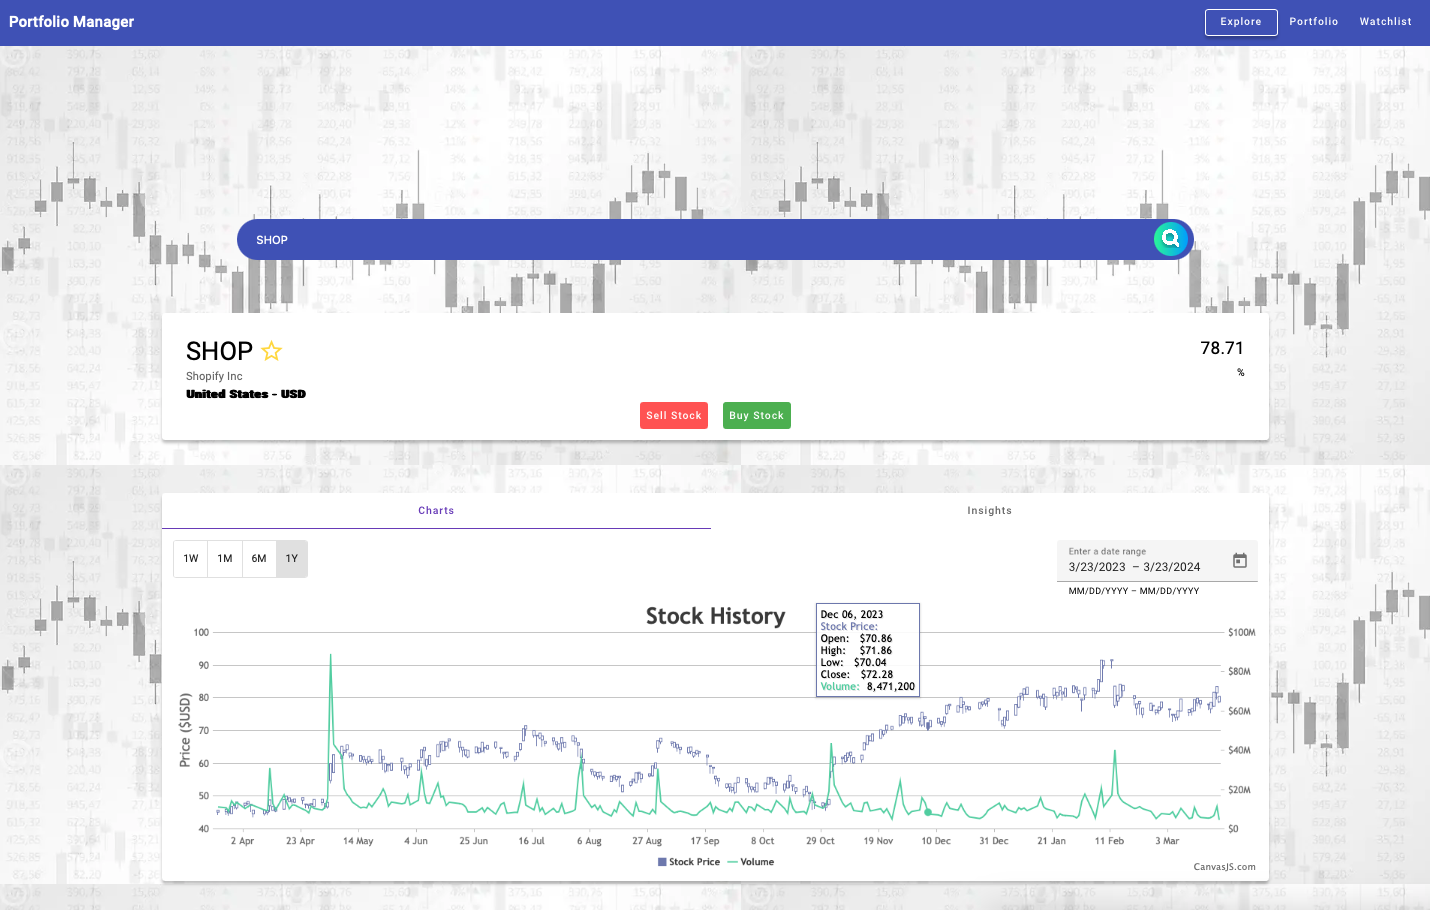Click the 78.71 price value
1430x910 pixels.
click(1222, 348)
